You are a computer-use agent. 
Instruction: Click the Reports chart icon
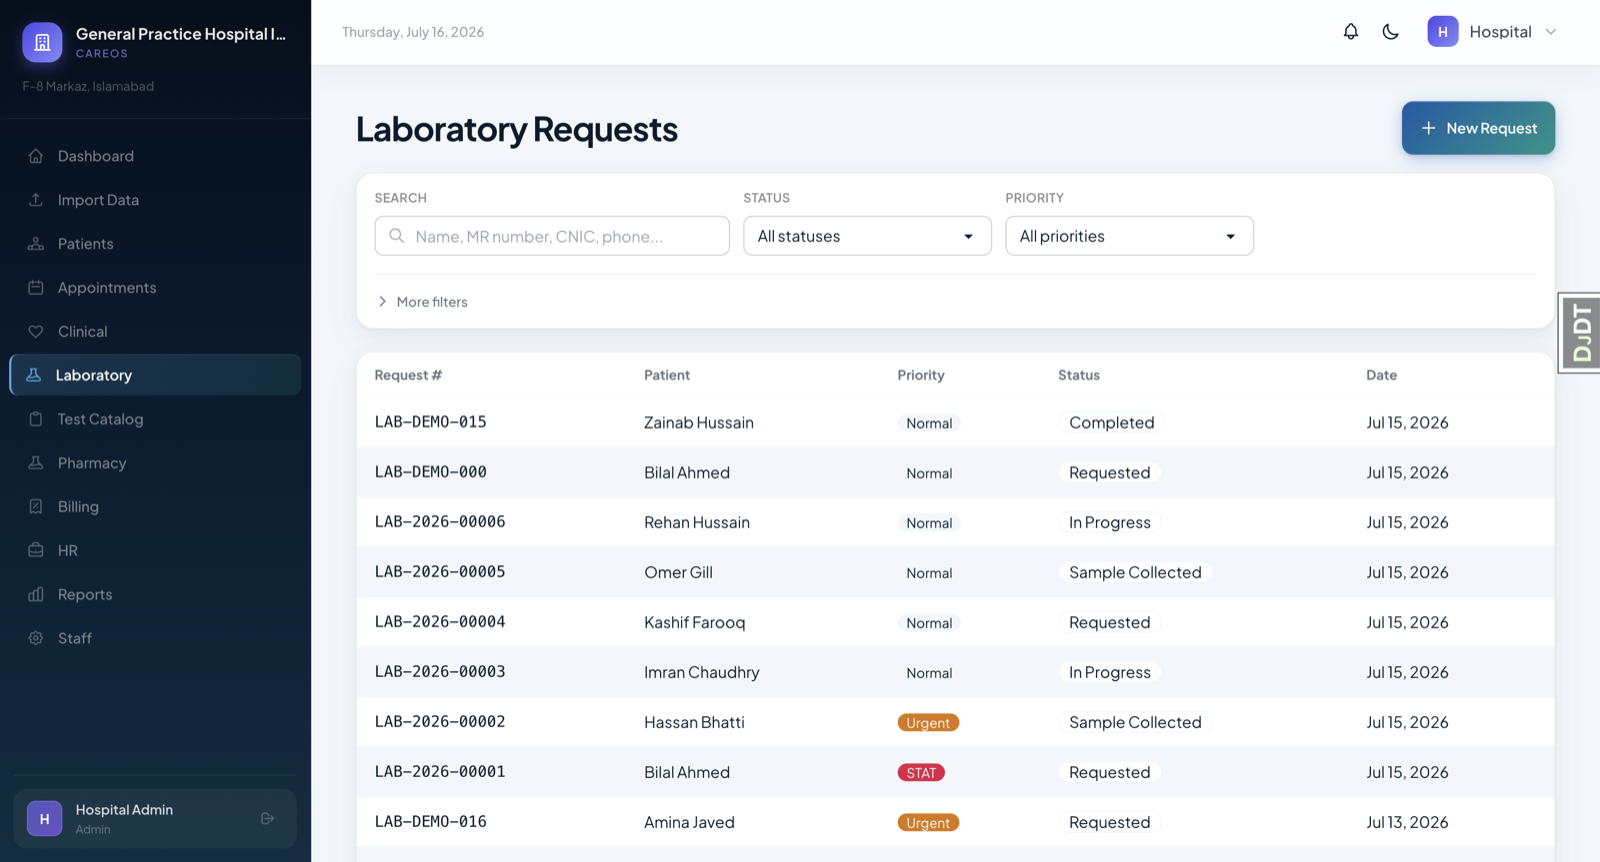tap(36, 595)
